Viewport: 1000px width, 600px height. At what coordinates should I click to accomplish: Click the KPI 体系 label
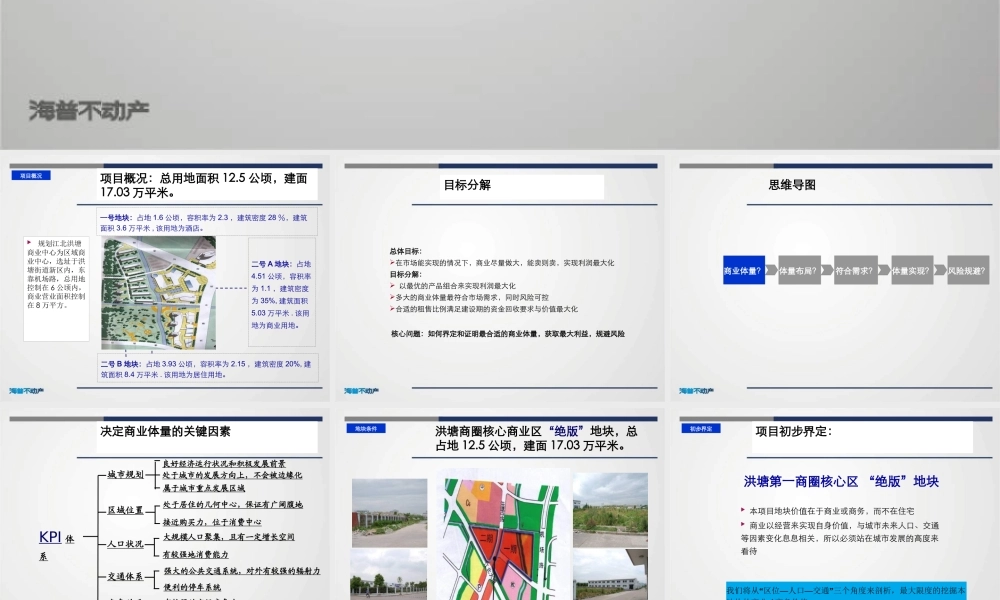[56, 545]
